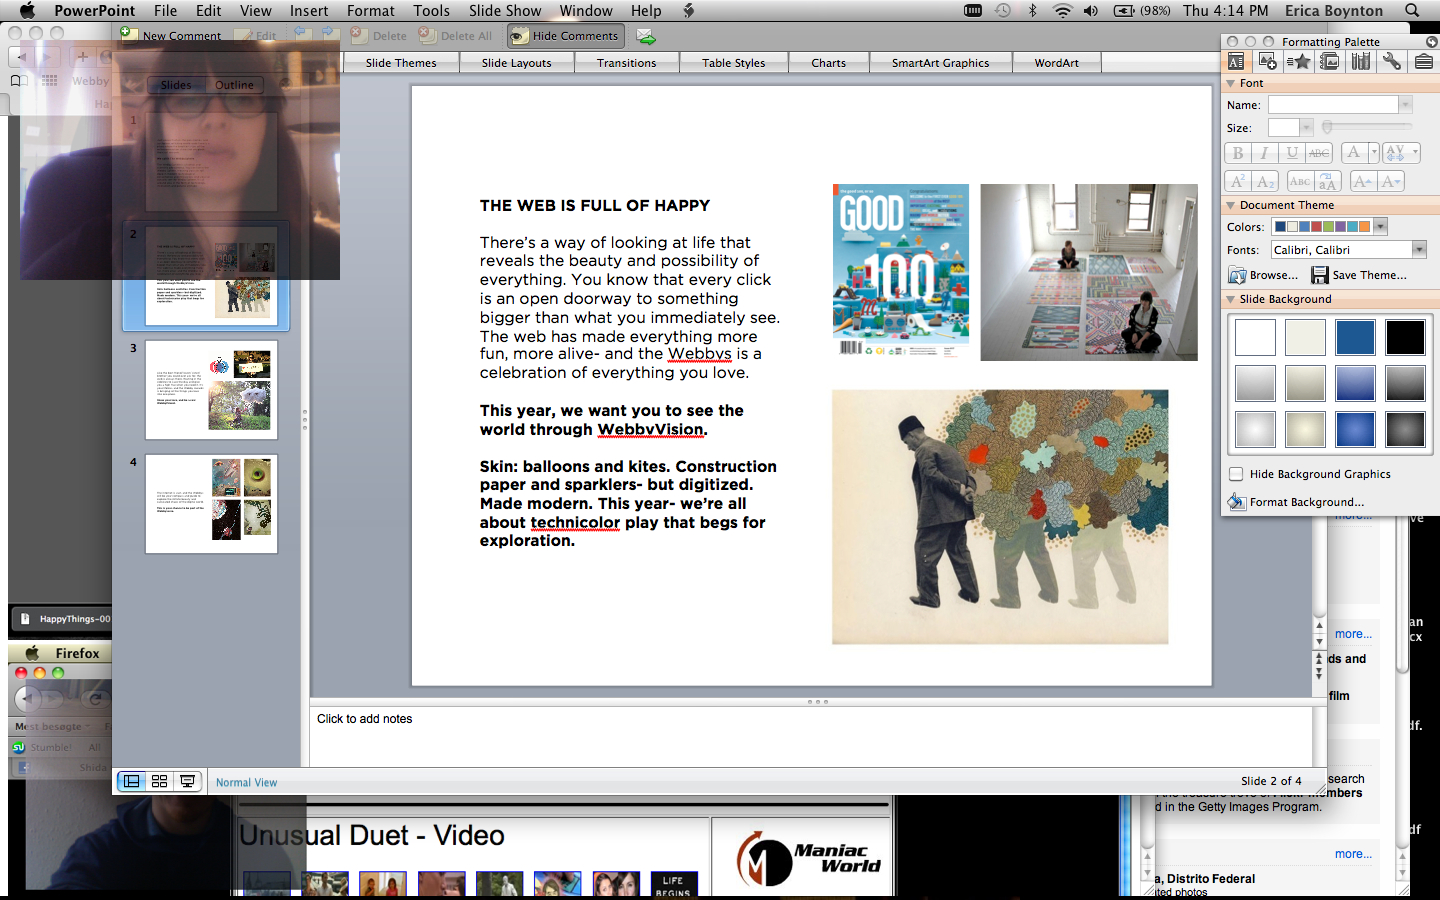Open the Scrapbook palette icon

(1329, 62)
